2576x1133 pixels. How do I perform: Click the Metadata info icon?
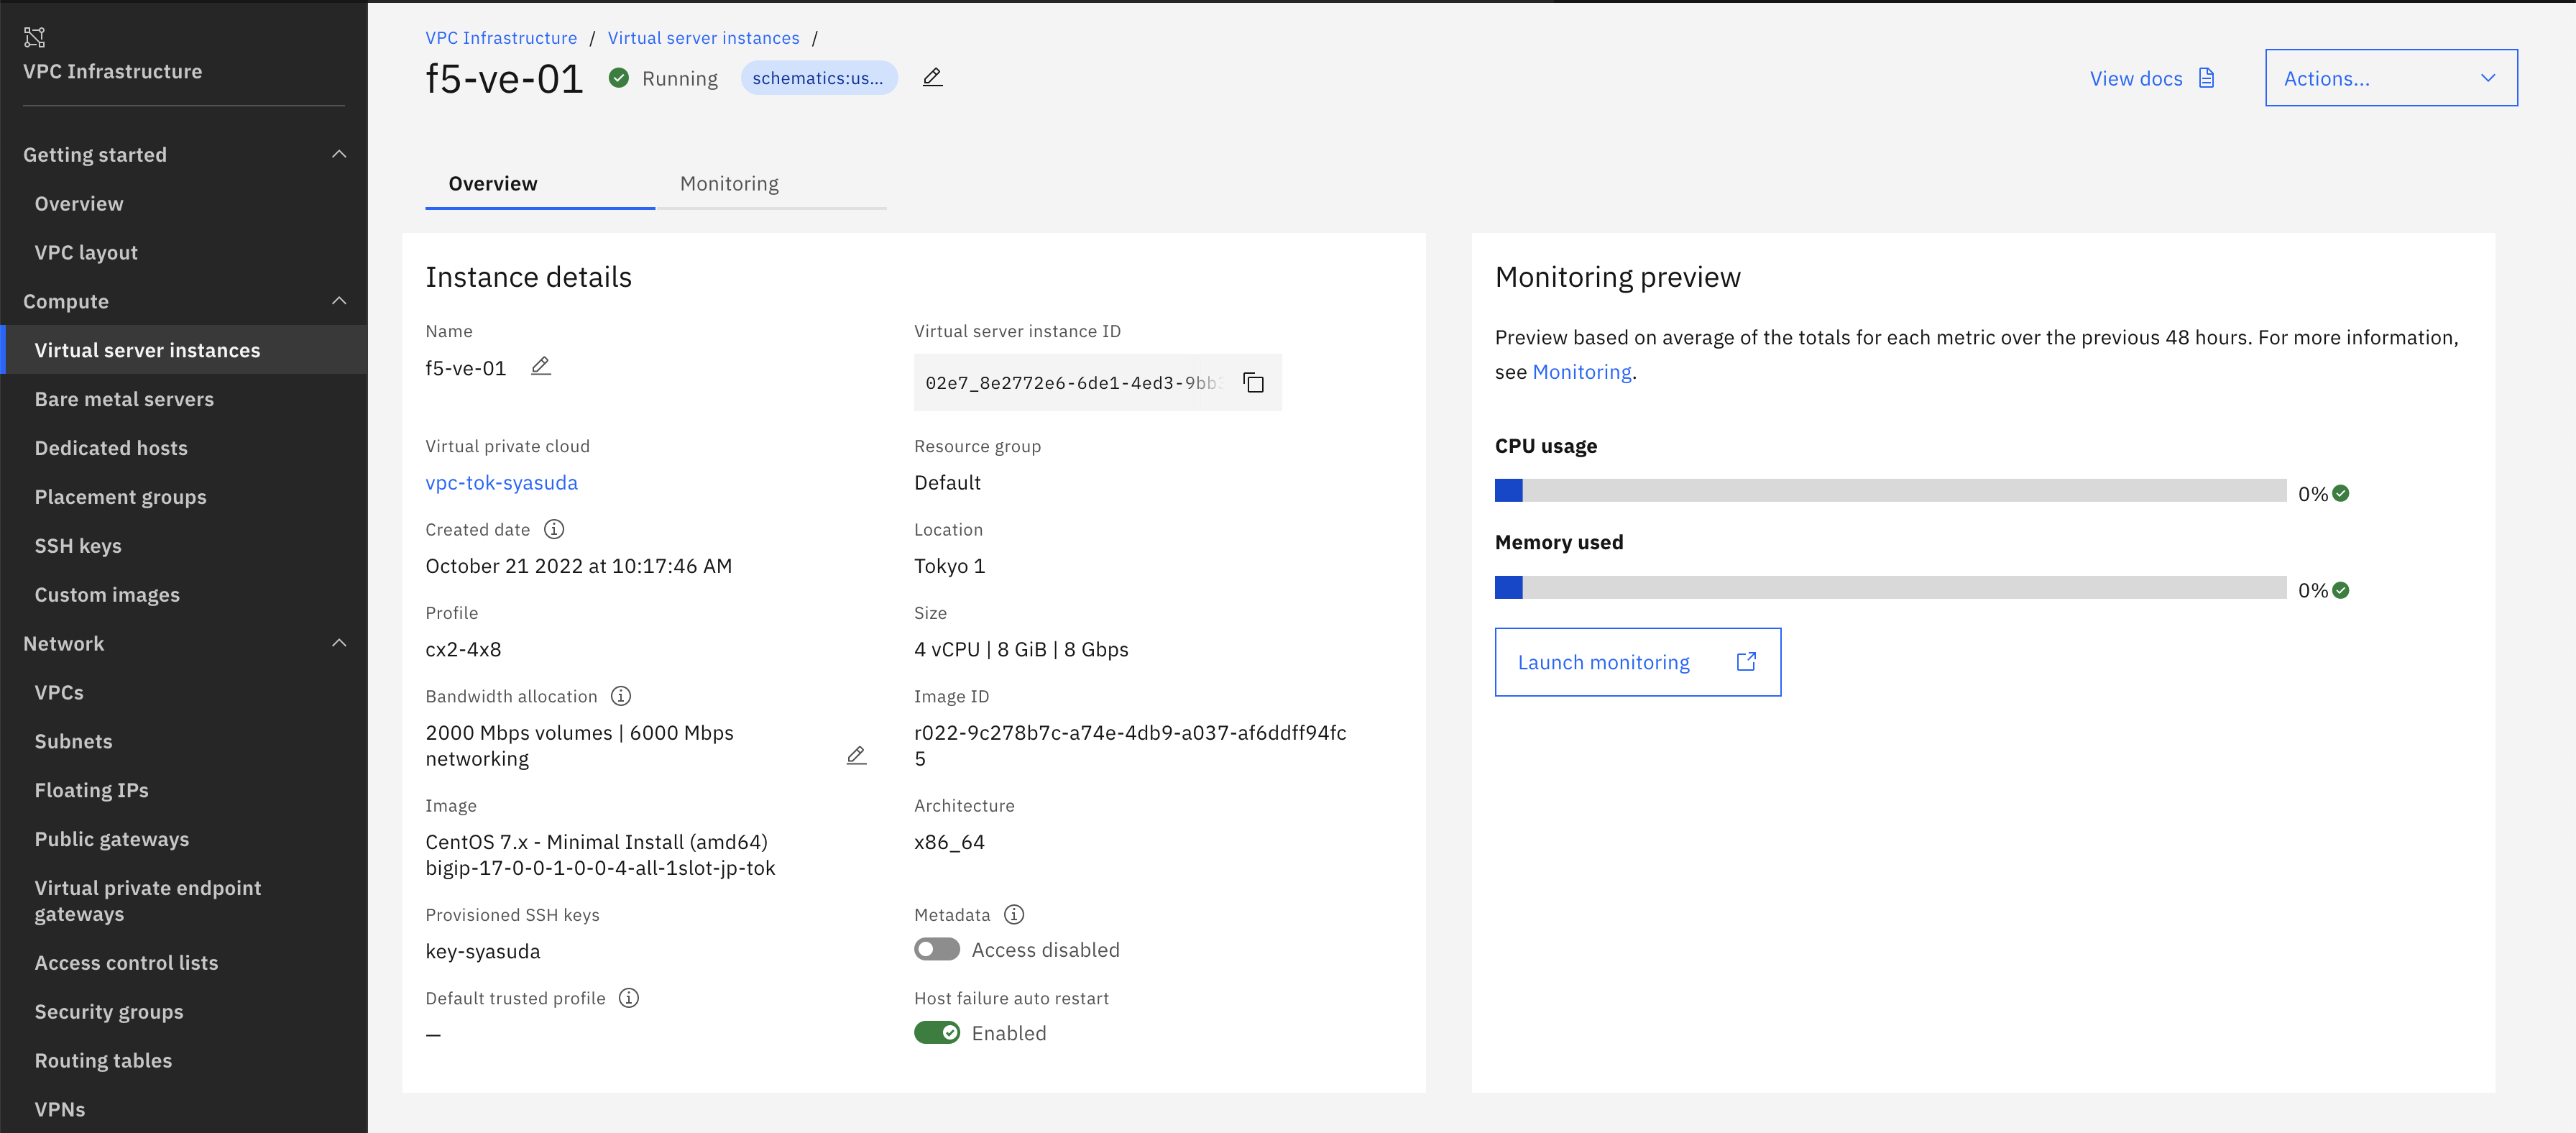pyautogui.click(x=1014, y=914)
